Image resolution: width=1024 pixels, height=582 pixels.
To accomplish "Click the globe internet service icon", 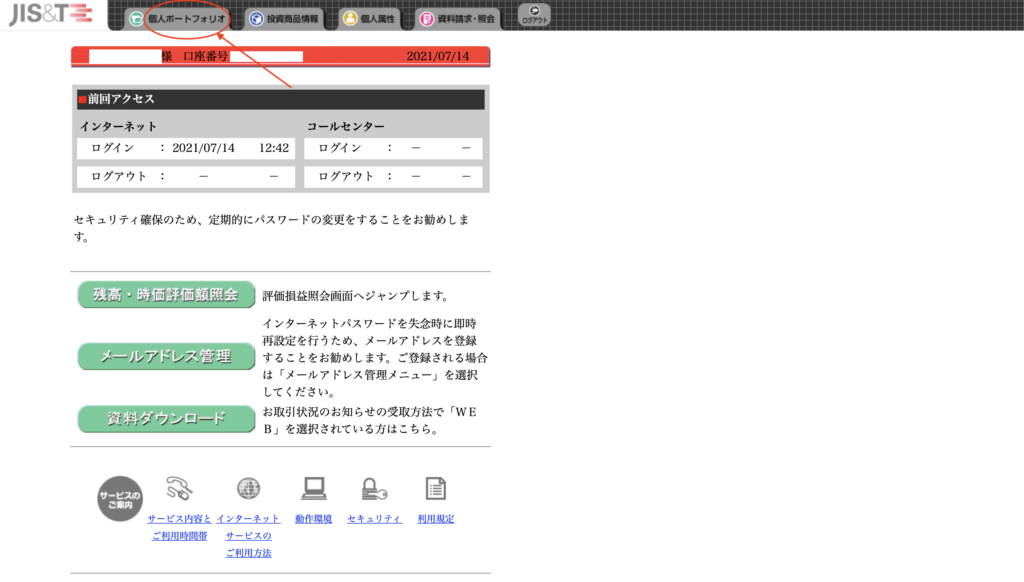I will click(x=248, y=488).
